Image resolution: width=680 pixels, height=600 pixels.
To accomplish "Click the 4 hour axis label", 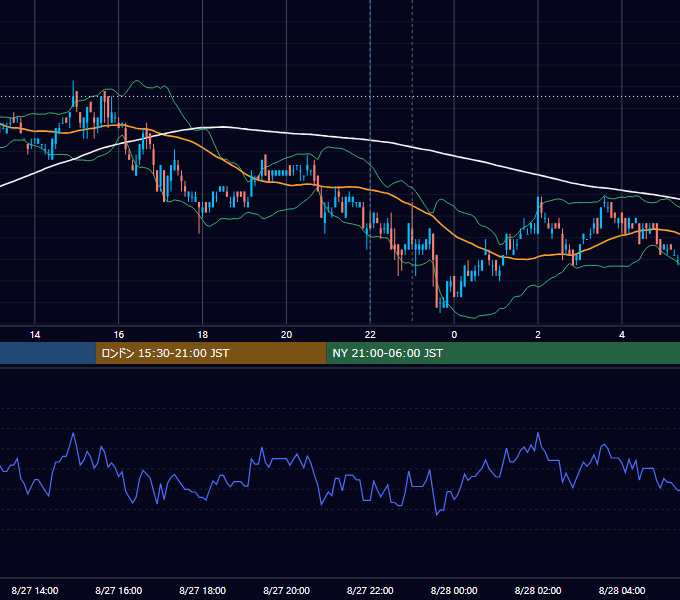I will pyautogui.click(x=622, y=335).
